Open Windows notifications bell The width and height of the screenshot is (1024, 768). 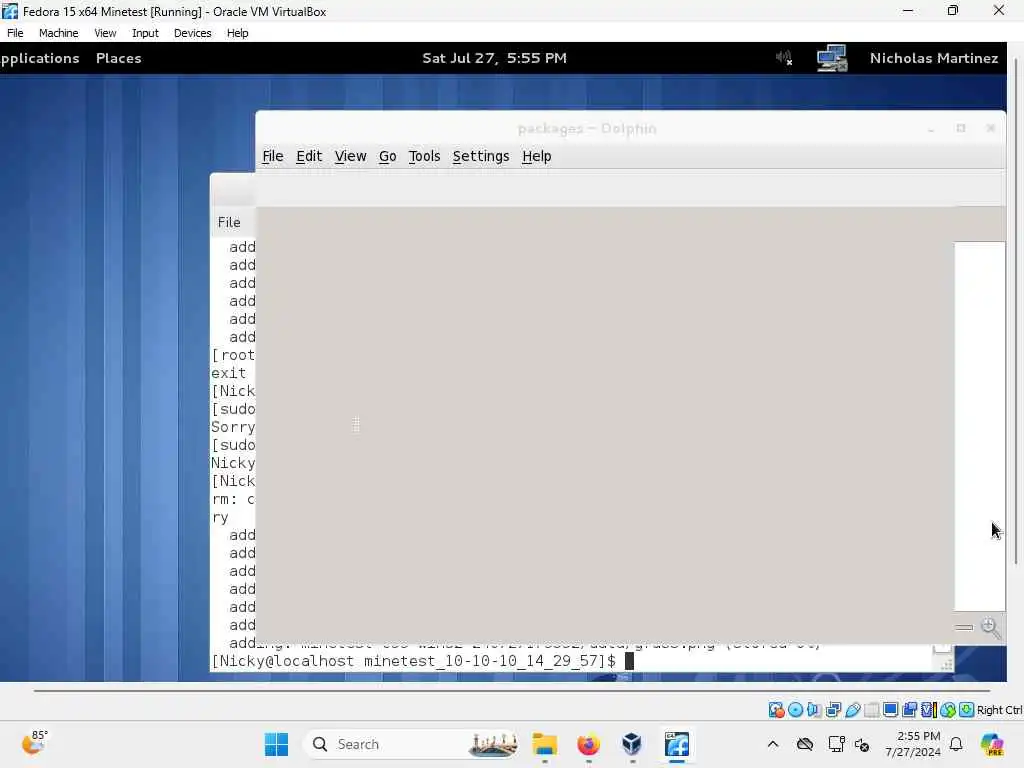(956, 744)
